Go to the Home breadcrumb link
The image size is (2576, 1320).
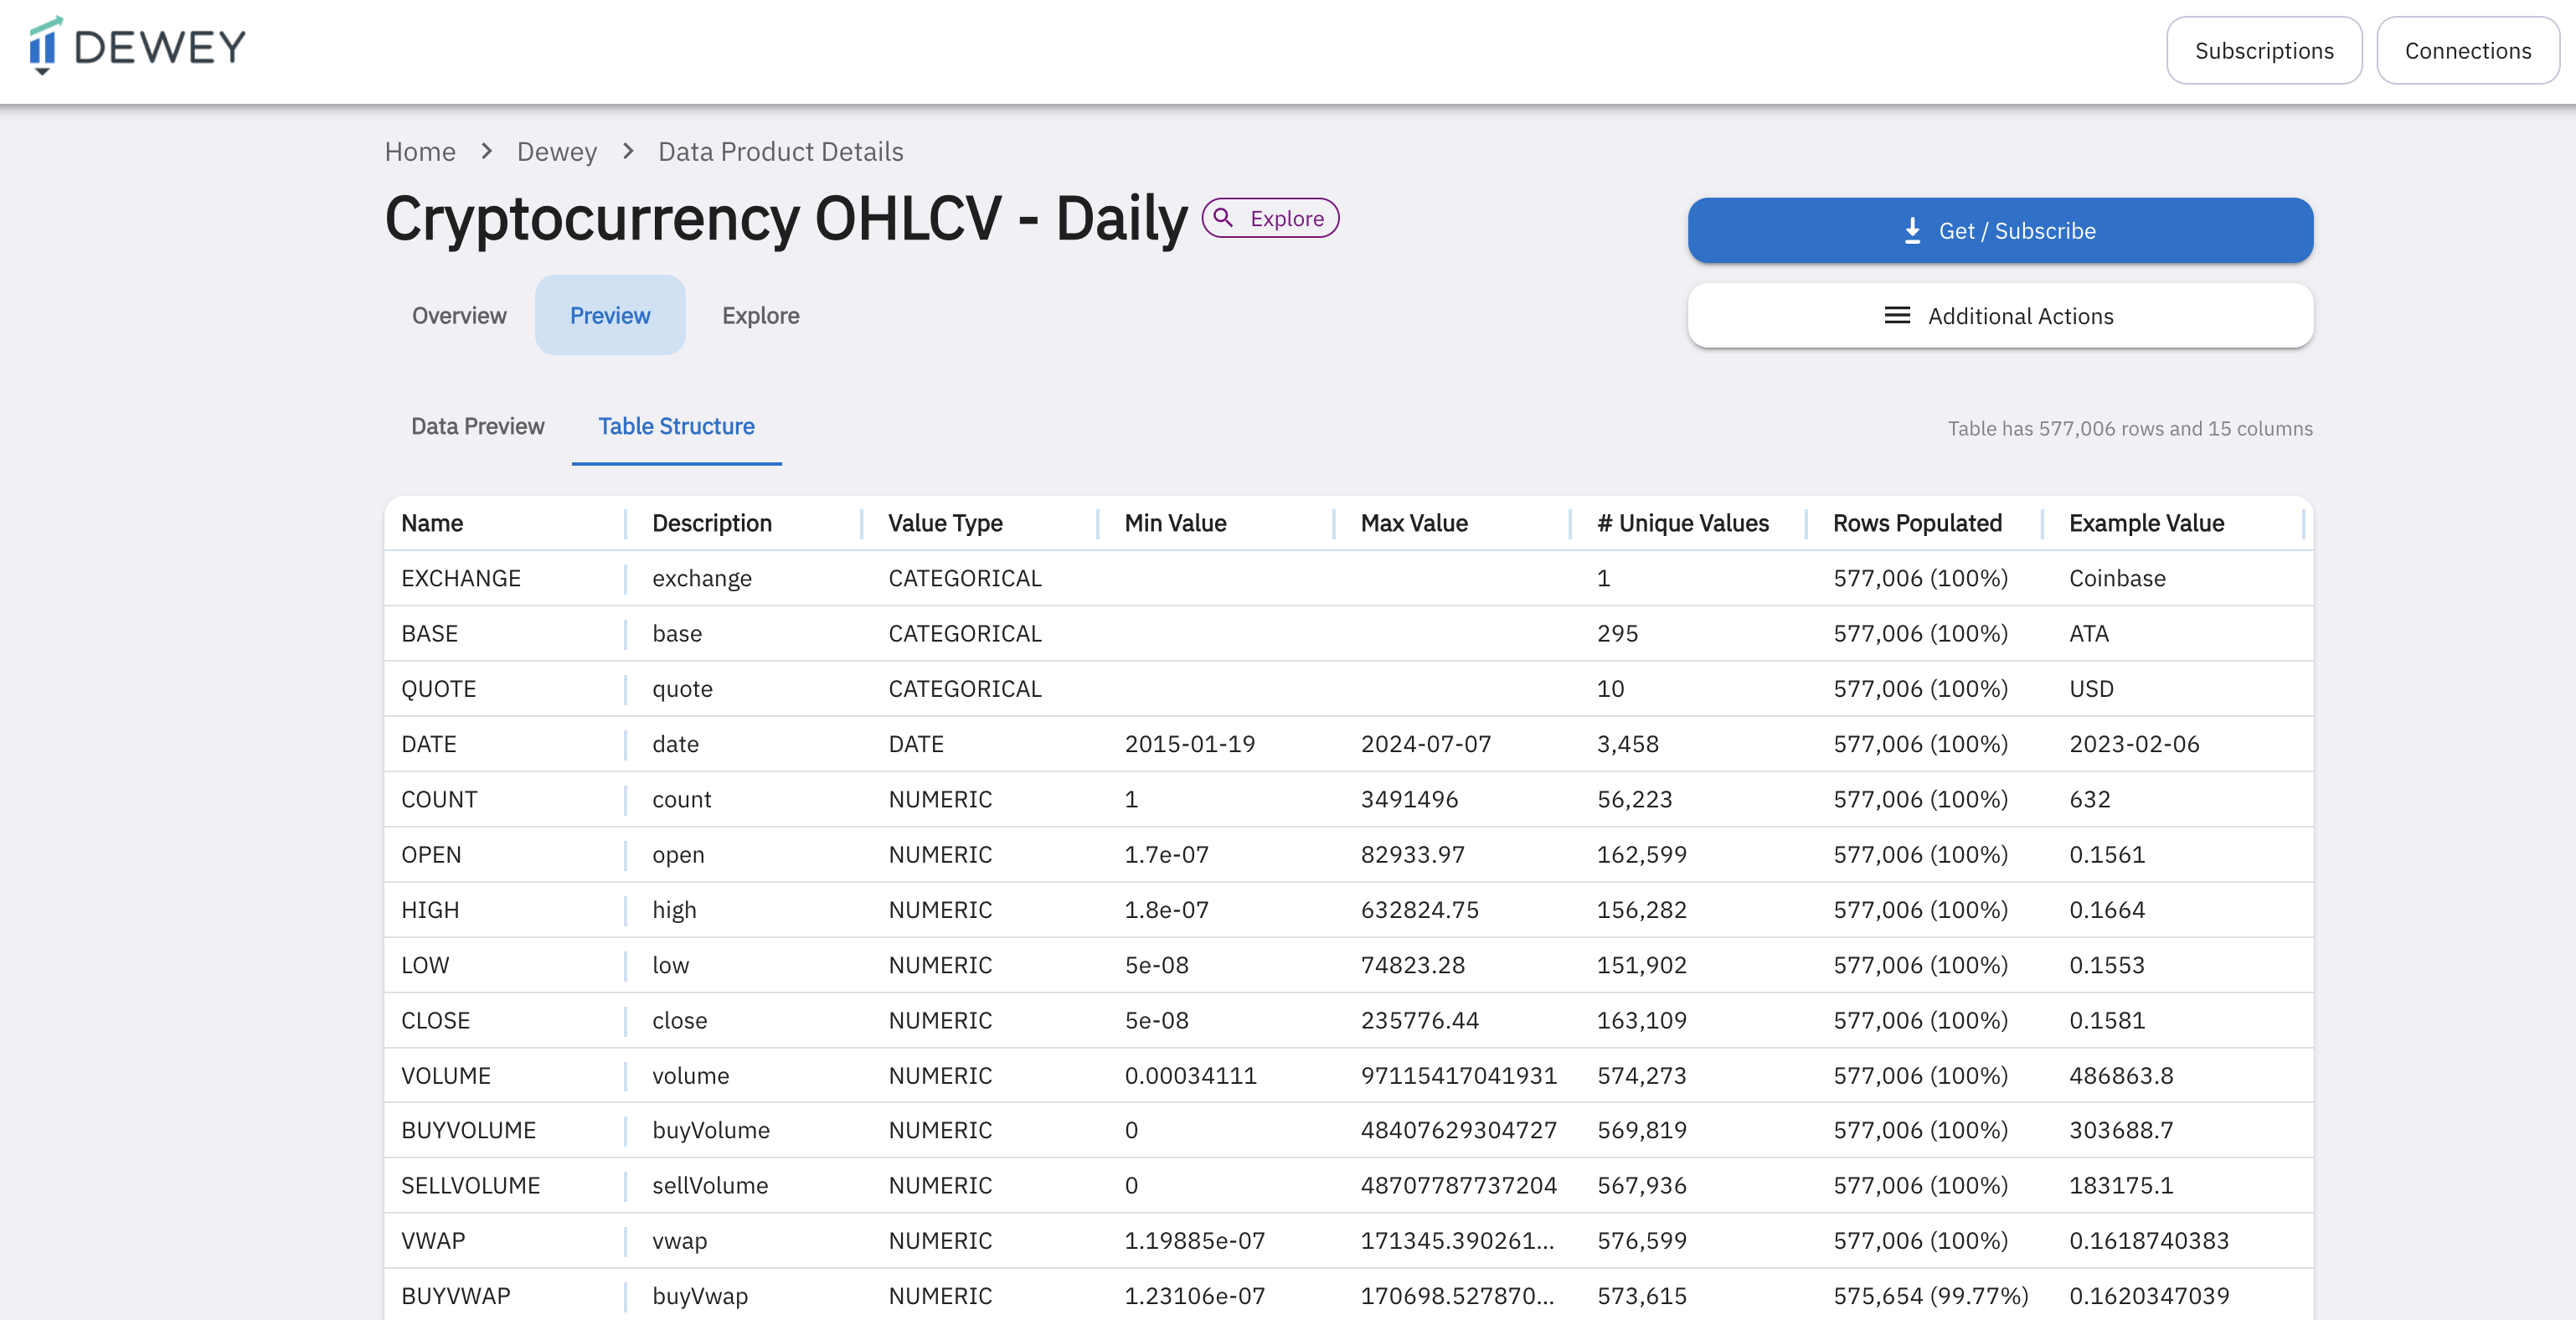420,152
